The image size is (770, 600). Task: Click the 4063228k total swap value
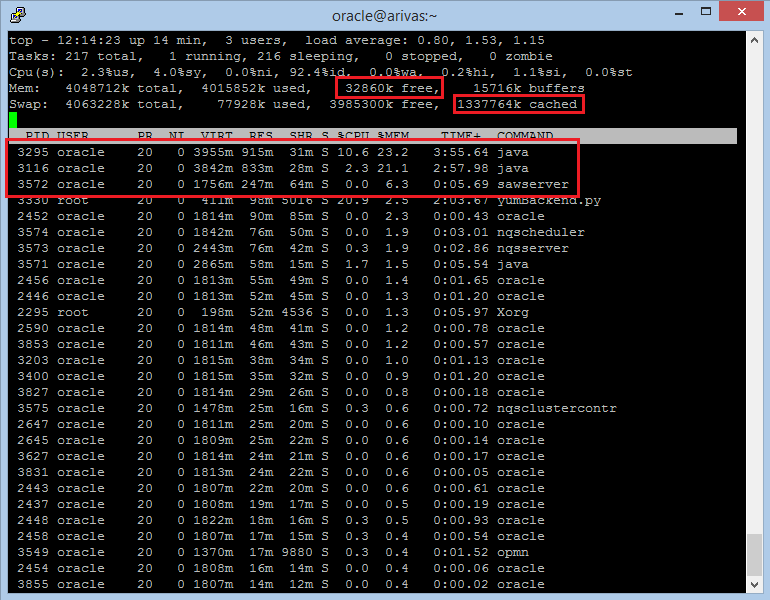pos(124,105)
